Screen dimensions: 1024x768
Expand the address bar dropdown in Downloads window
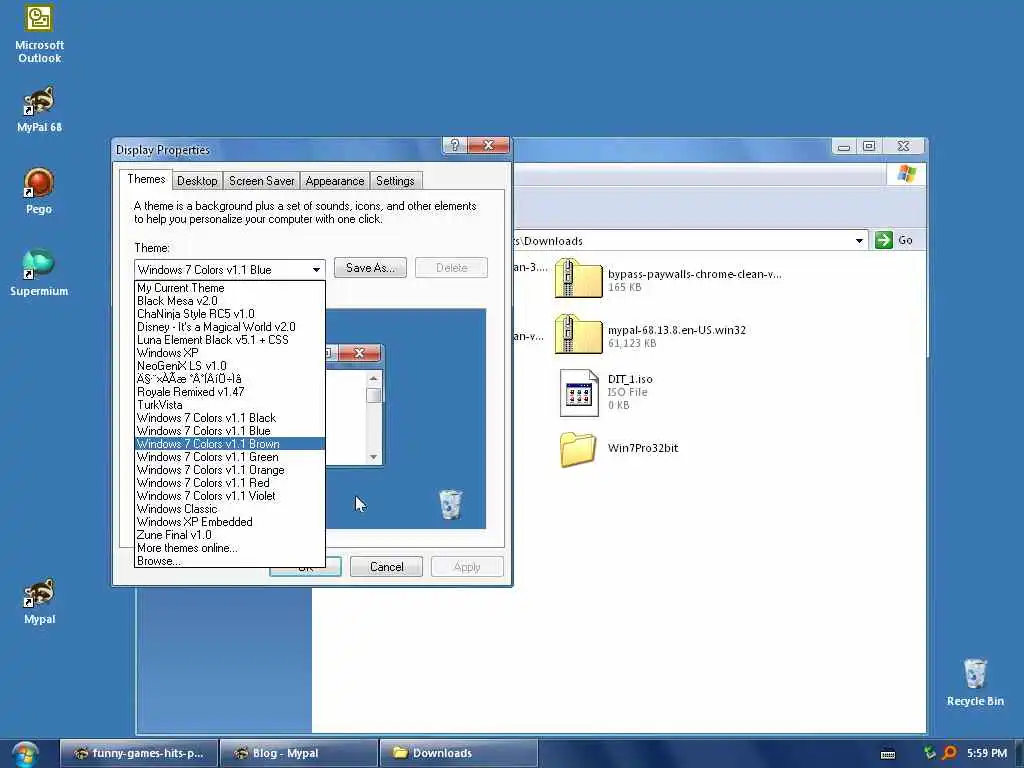(859, 241)
